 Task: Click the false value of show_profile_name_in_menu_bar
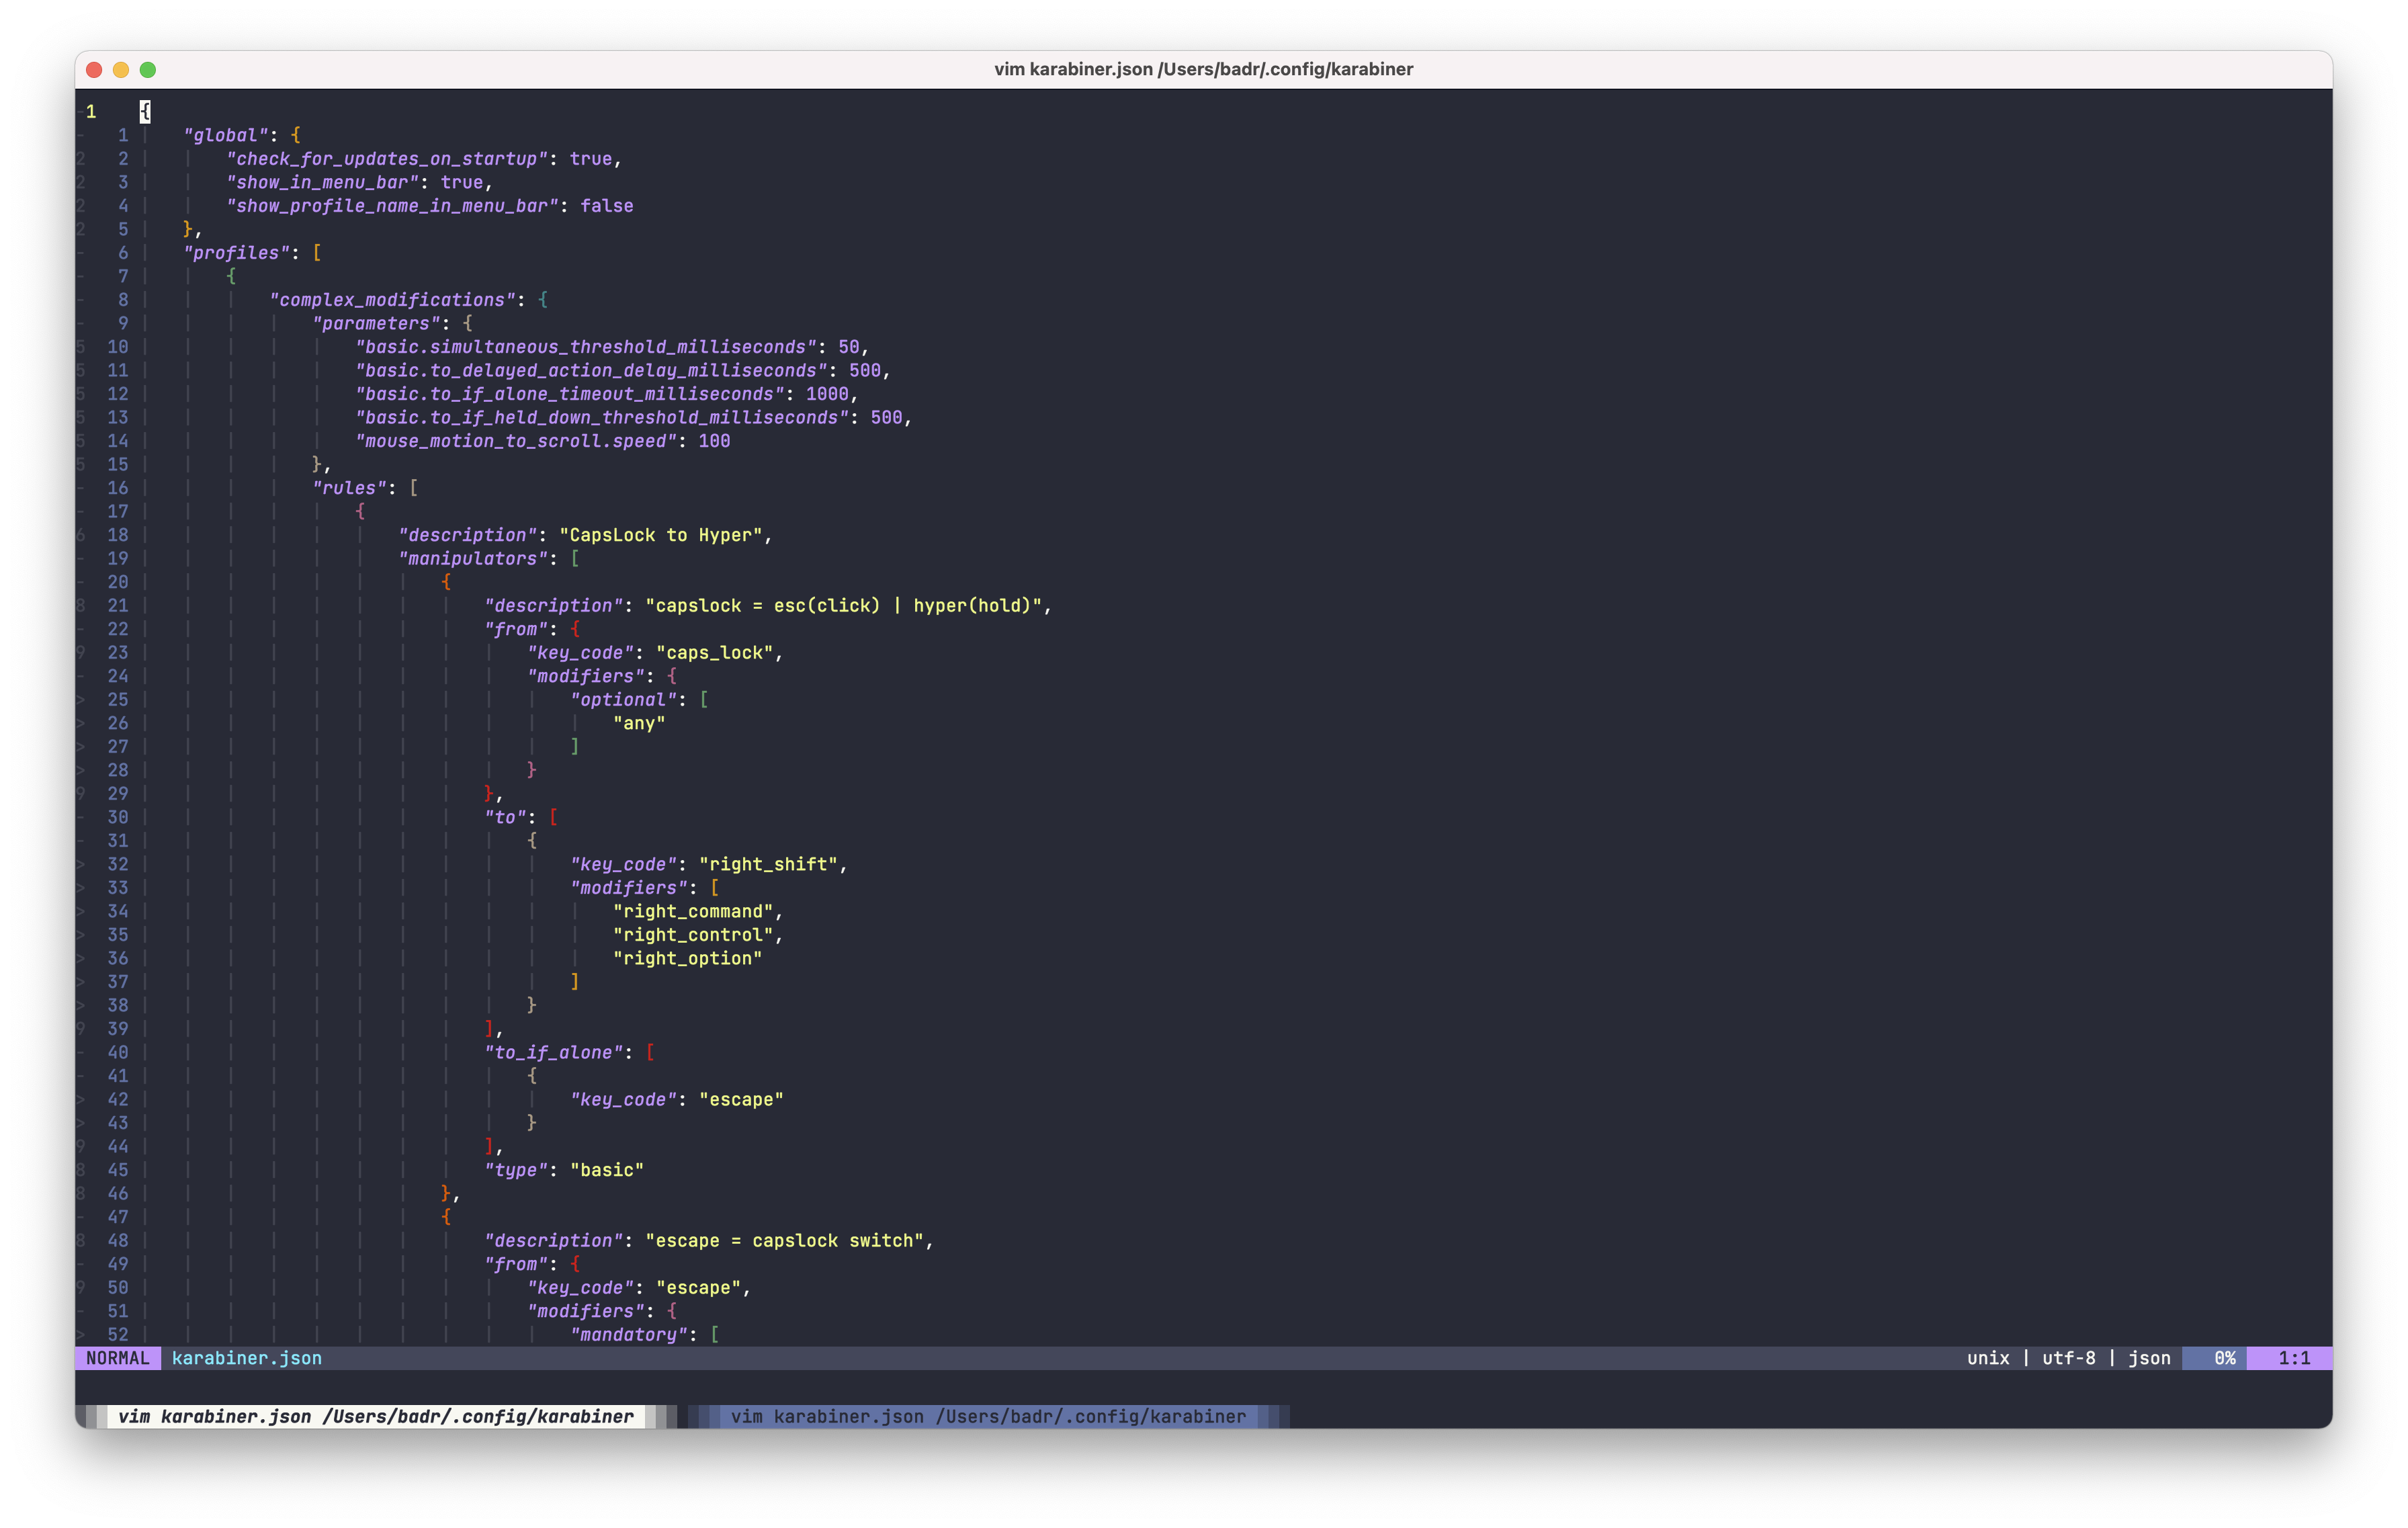click(607, 205)
